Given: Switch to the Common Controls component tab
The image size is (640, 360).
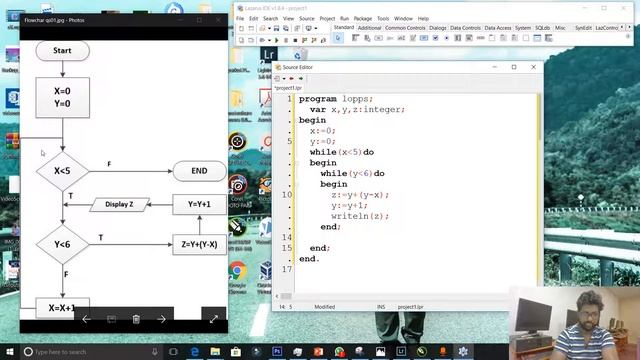Looking at the screenshot, I should tap(405, 28).
